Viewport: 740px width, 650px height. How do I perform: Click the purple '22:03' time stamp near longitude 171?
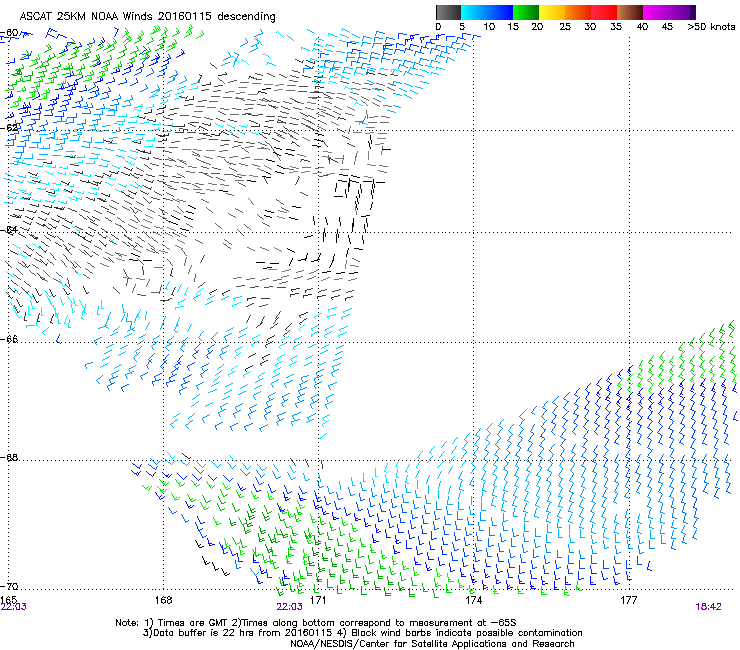pyautogui.click(x=289, y=607)
